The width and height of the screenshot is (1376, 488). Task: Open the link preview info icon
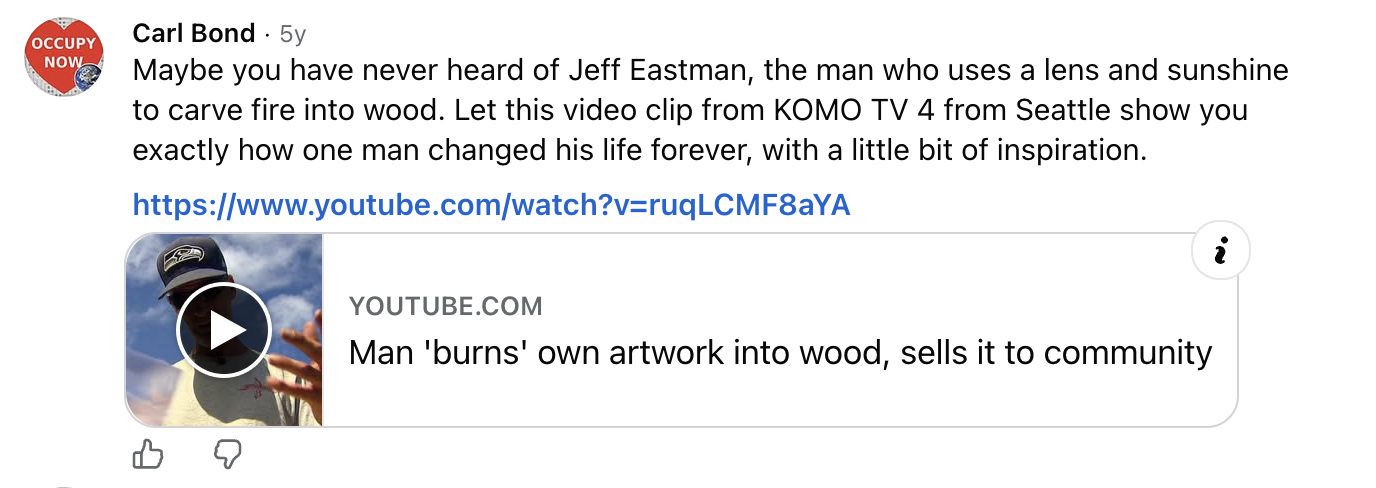pyautogui.click(x=1219, y=253)
